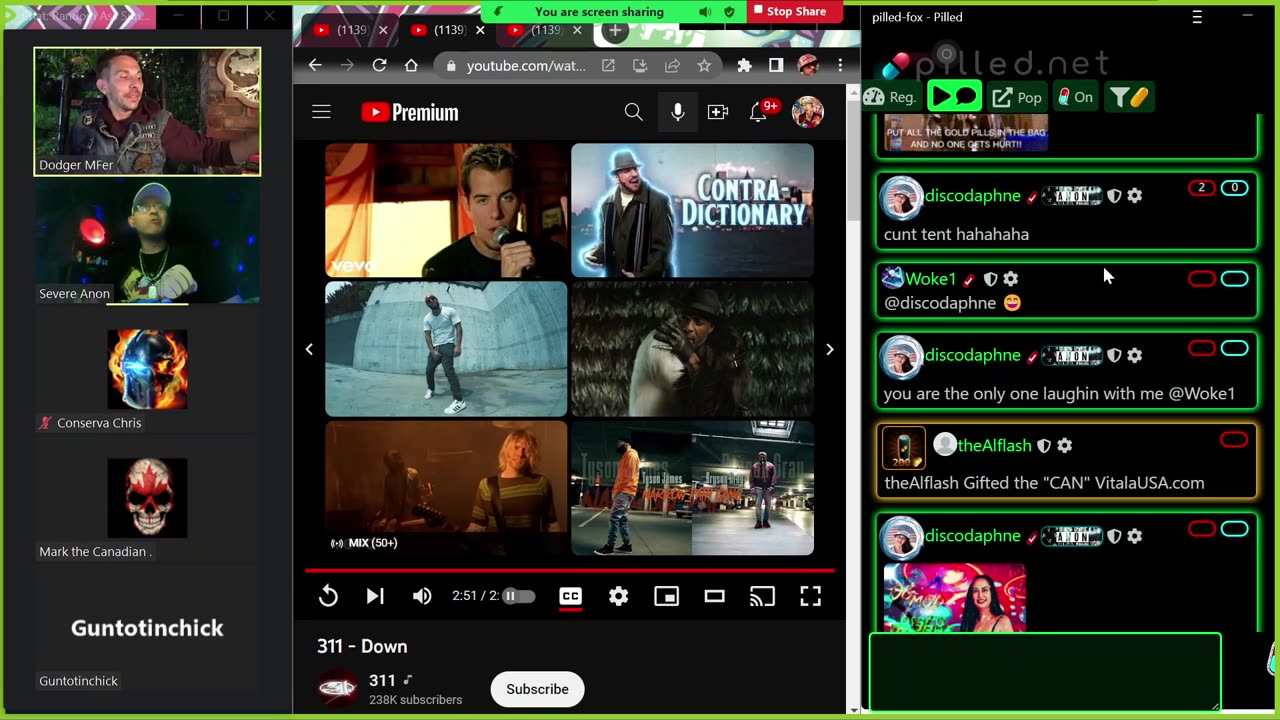Click the Reg. speed button in Pilled
Viewport: 1280px width, 720px height.
(890, 97)
